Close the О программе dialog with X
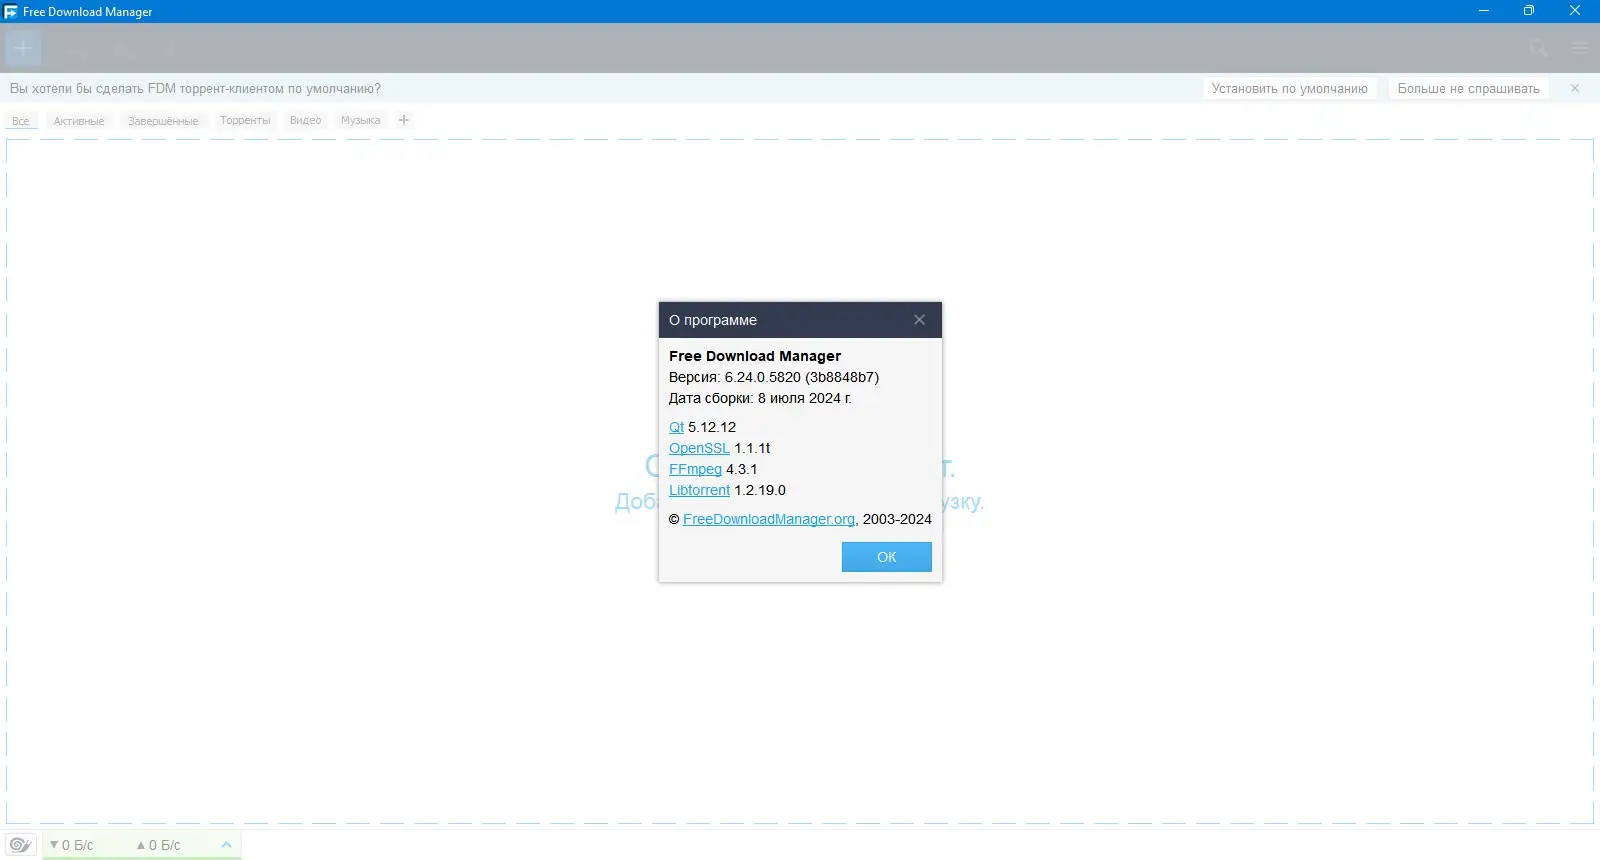 (919, 320)
